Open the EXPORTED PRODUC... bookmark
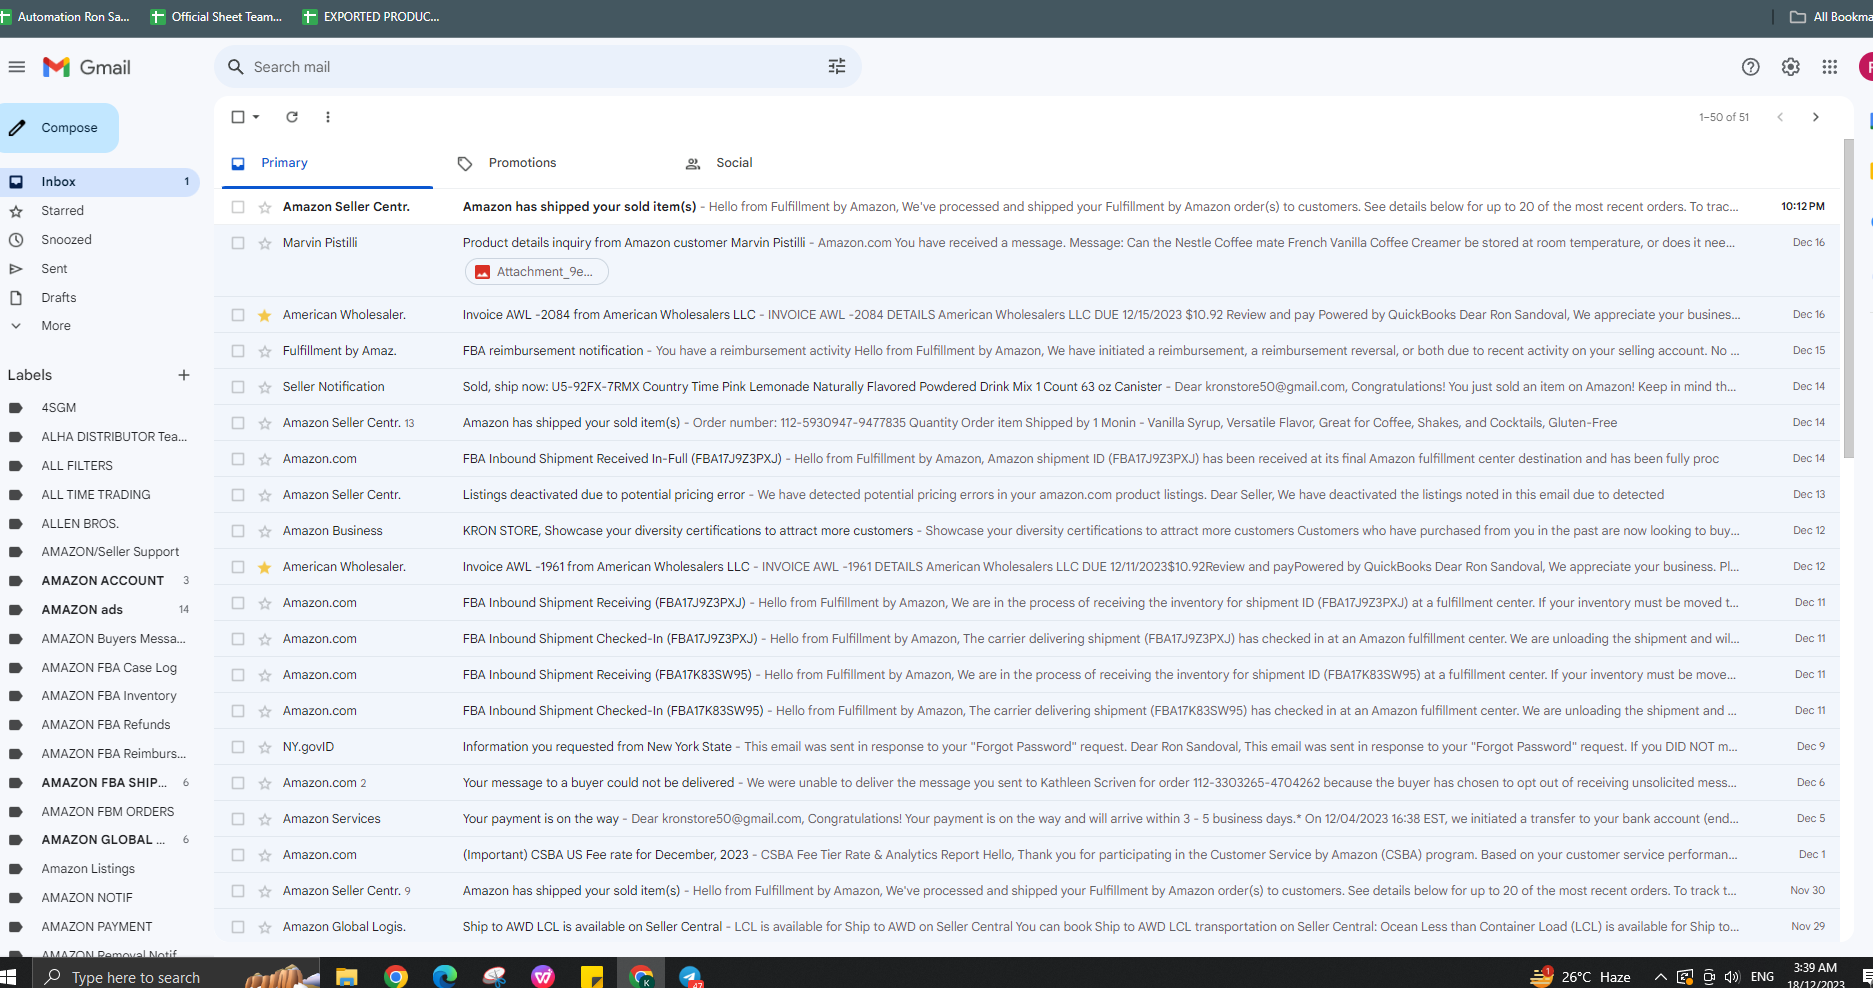The width and height of the screenshot is (1873, 988). 371,16
